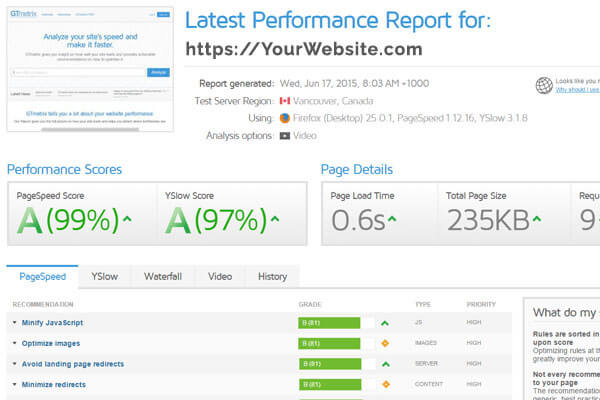Click the globe icon near the report header
600x400 pixels.
(x=544, y=85)
